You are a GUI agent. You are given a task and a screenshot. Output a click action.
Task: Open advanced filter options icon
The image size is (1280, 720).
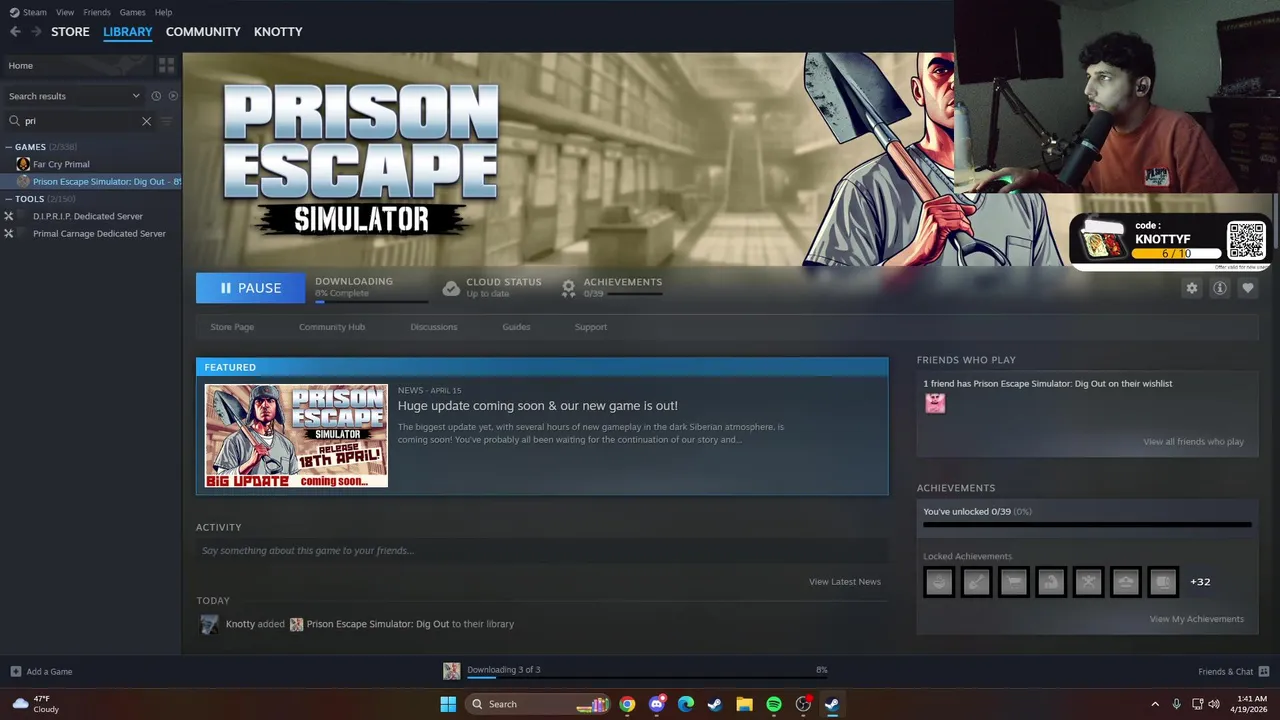tap(166, 121)
